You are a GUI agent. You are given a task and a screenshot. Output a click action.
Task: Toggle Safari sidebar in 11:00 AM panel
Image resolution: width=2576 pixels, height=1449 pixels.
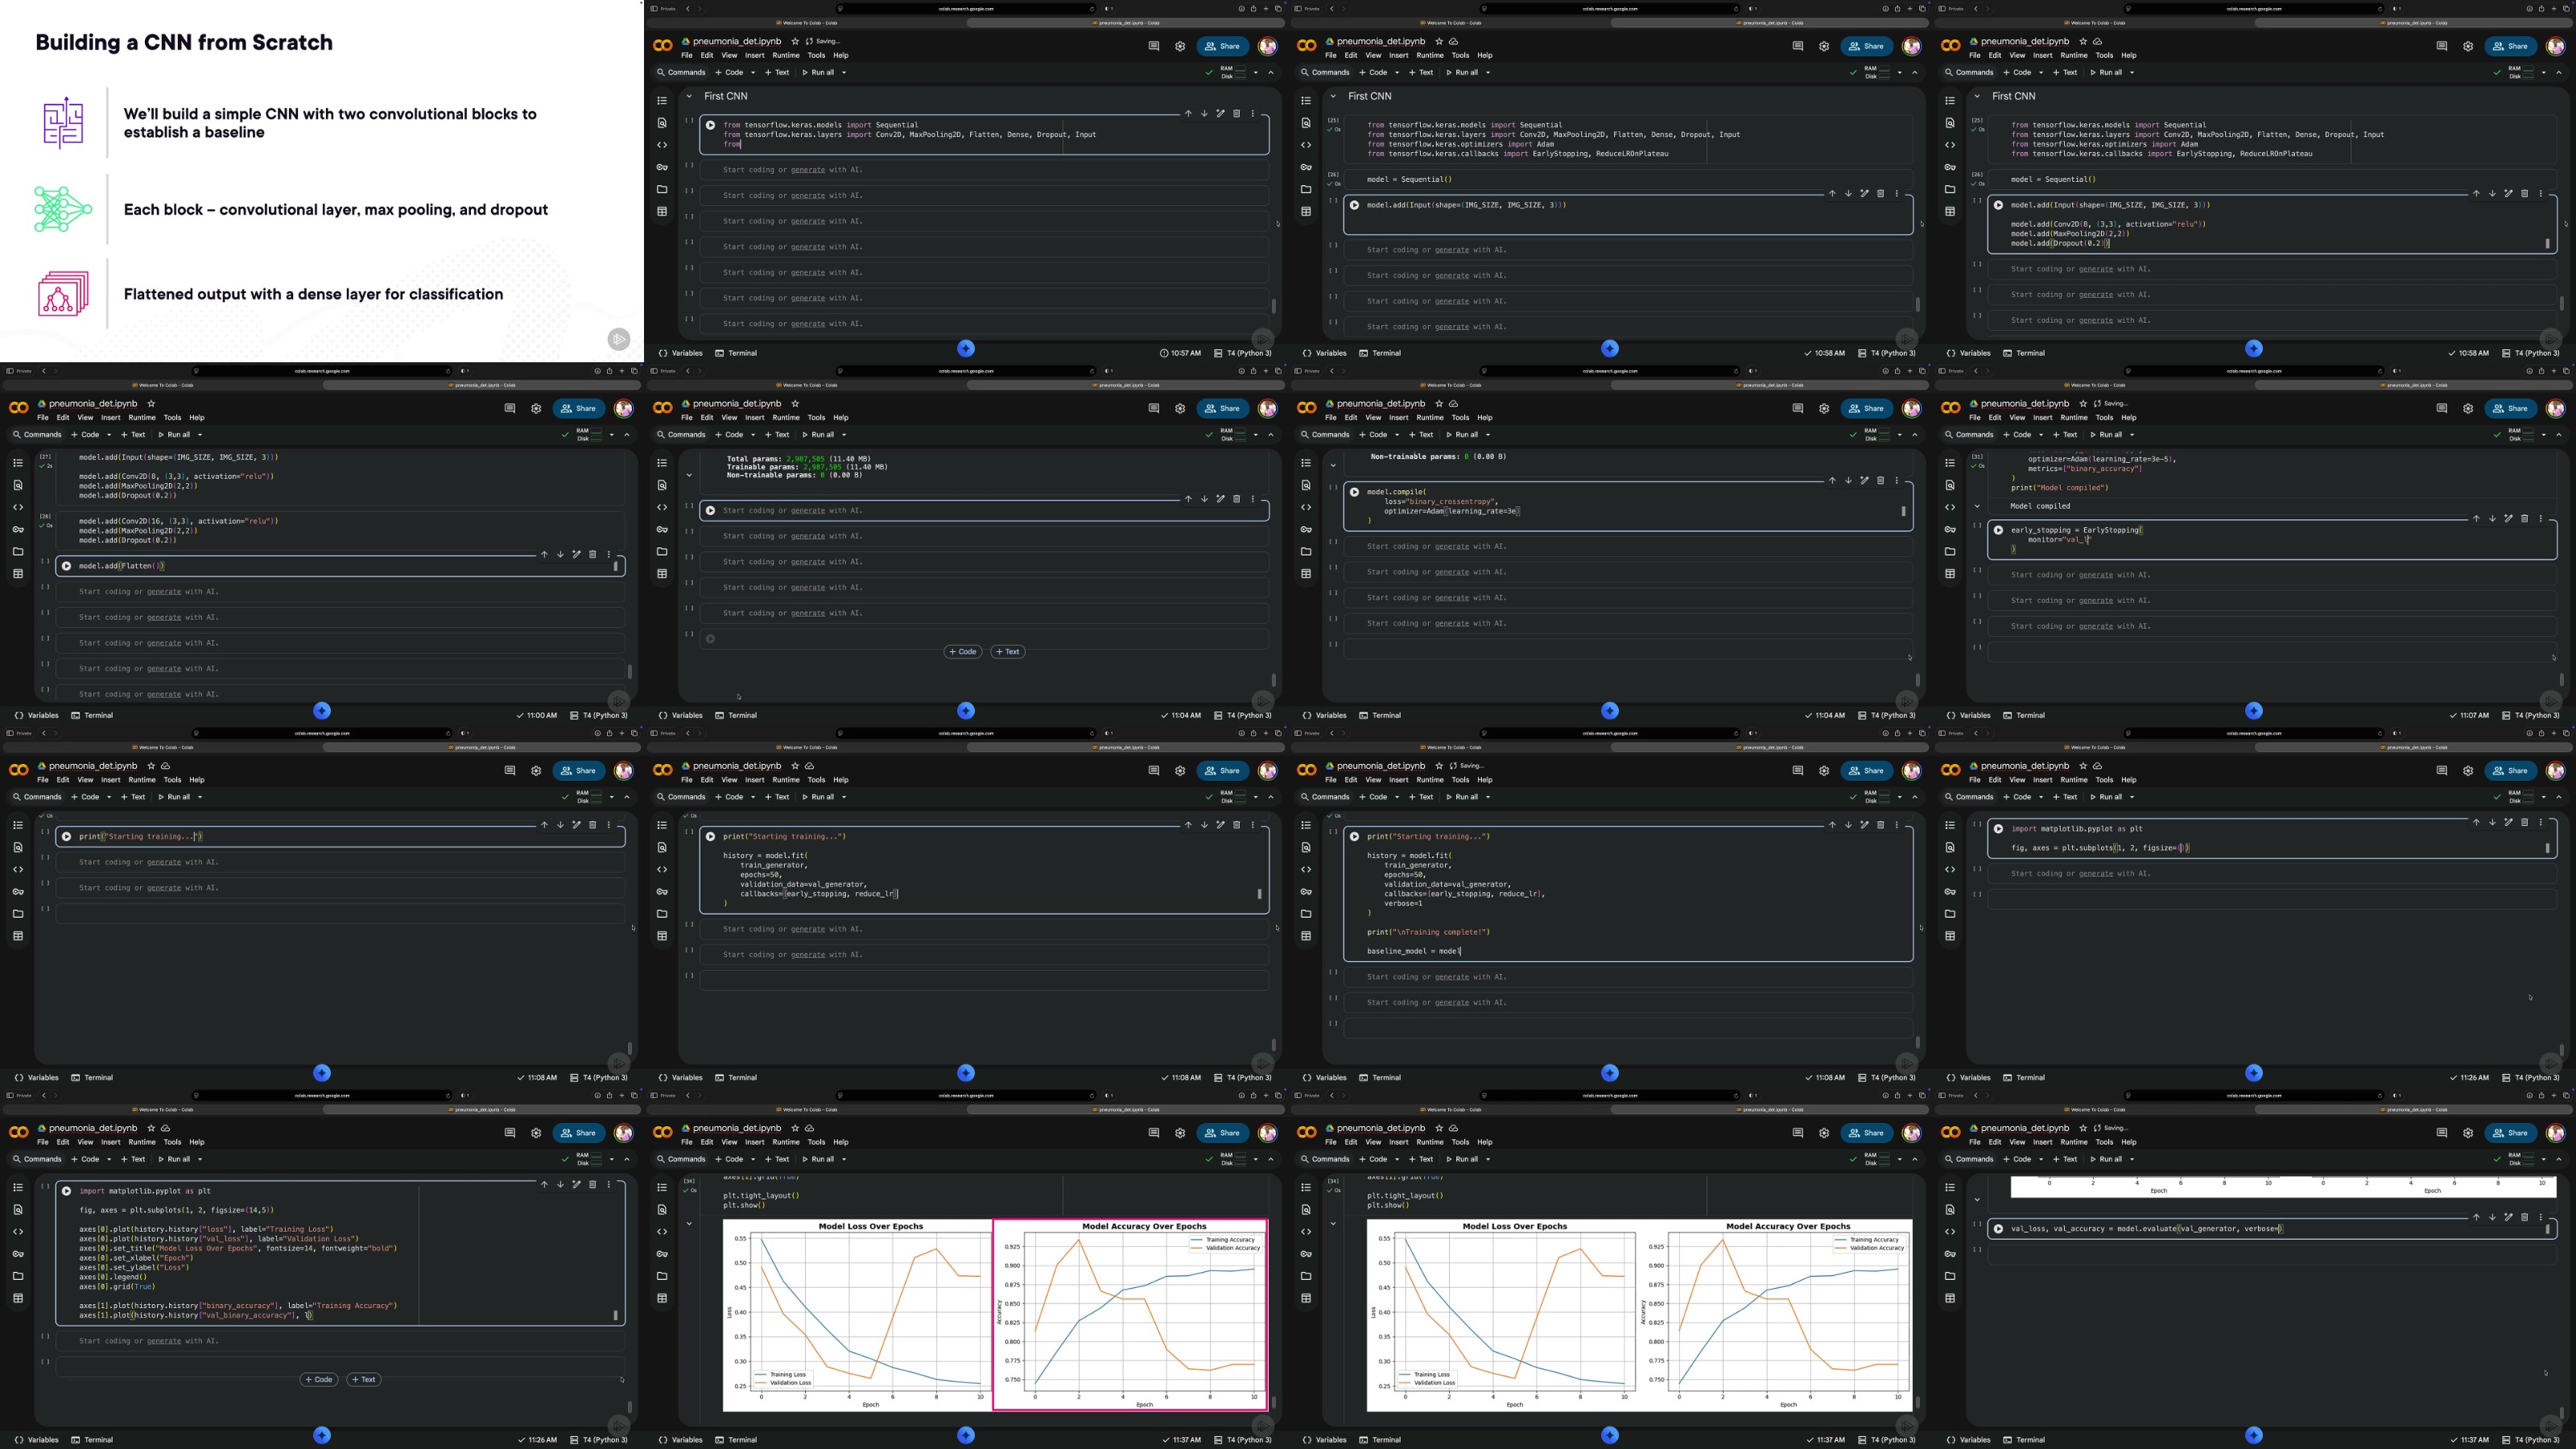10,370
